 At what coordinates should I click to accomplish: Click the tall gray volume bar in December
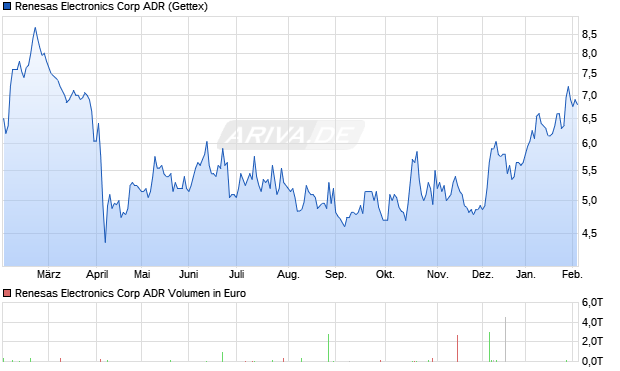click(505, 339)
